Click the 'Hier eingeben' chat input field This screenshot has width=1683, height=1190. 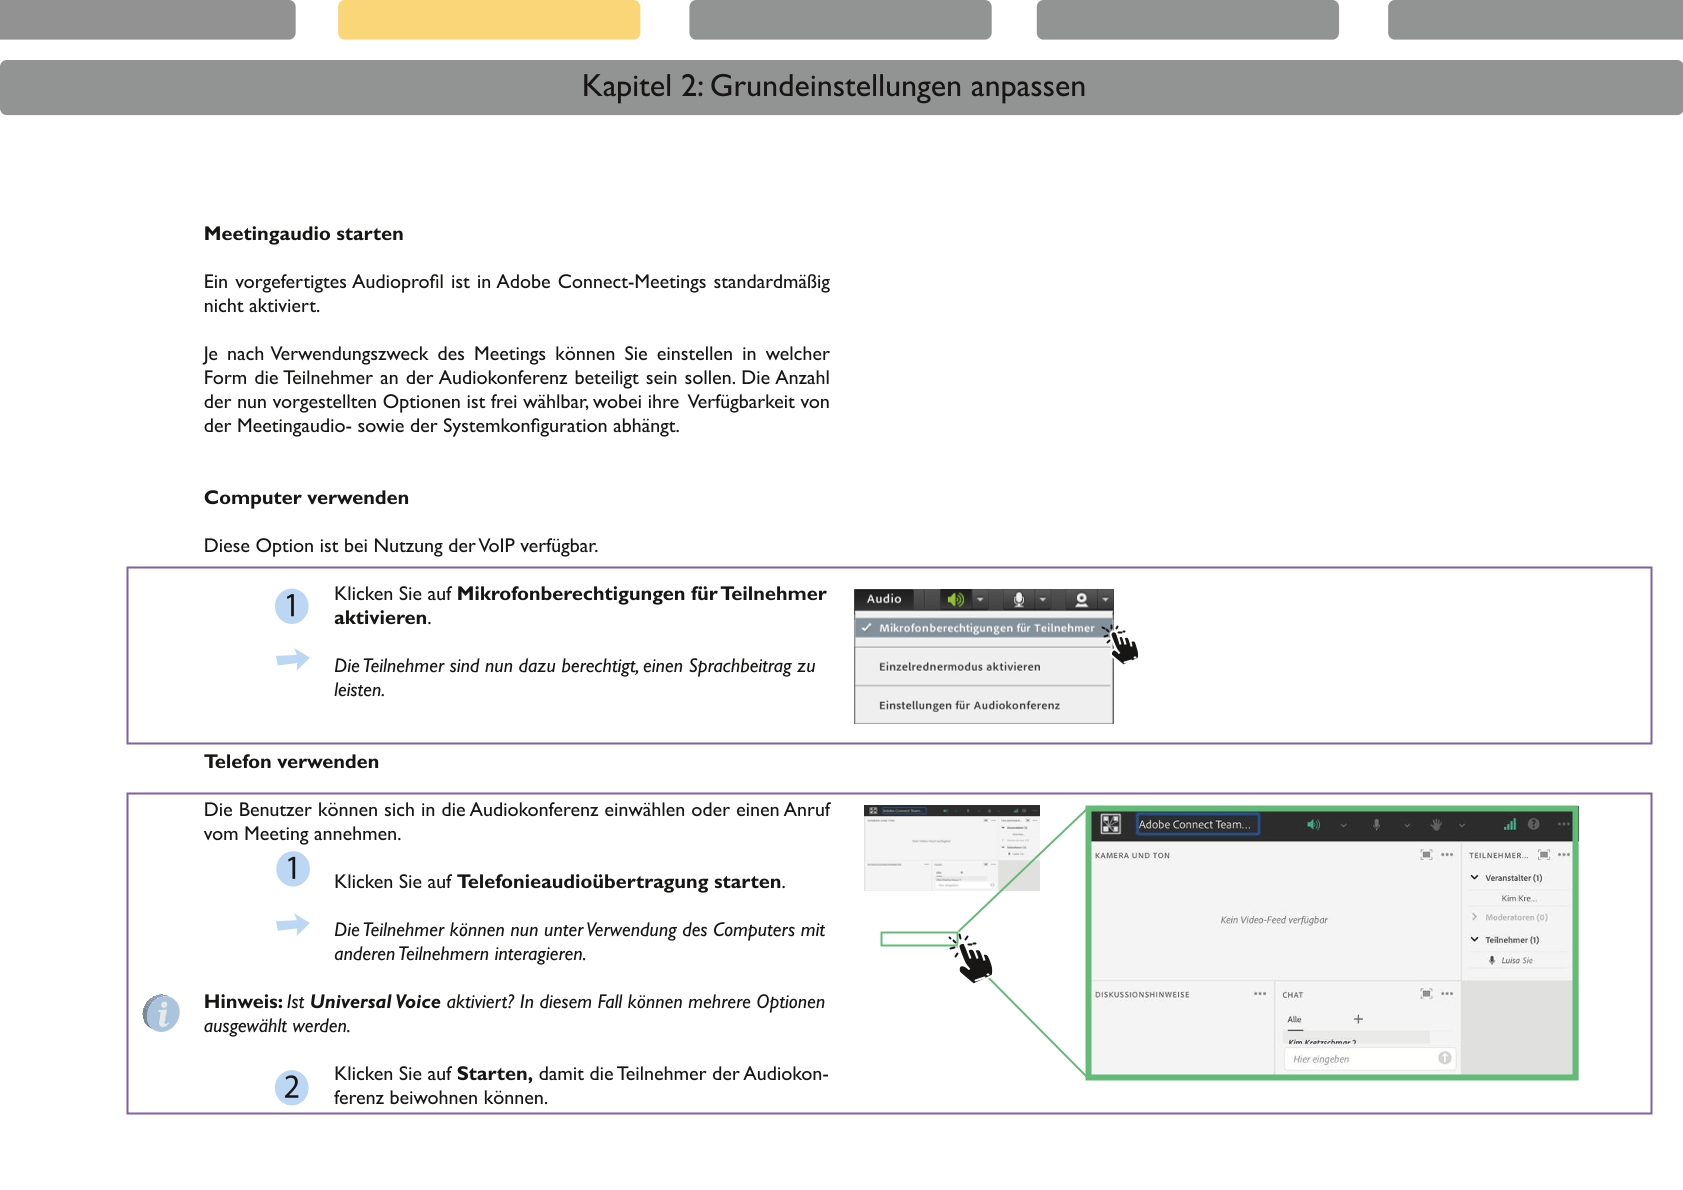[x=1360, y=1059]
